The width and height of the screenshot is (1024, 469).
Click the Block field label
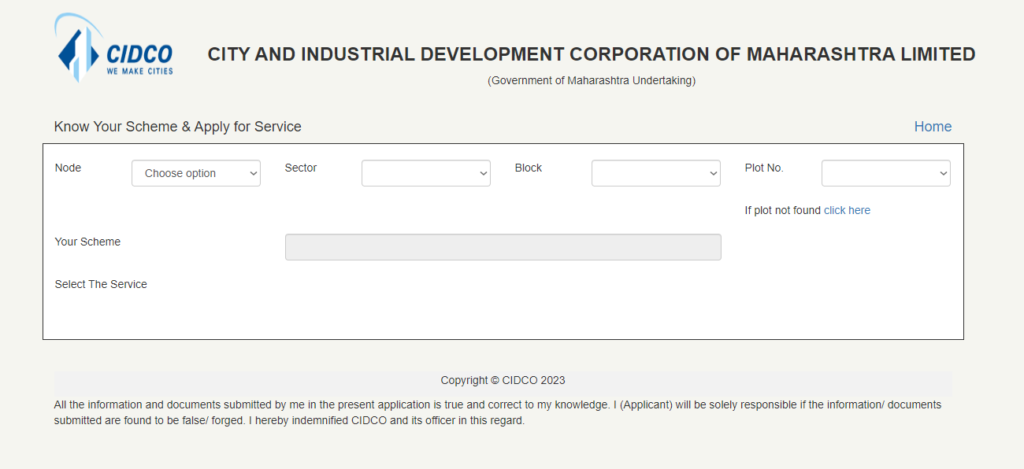pyautogui.click(x=528, y=168)
